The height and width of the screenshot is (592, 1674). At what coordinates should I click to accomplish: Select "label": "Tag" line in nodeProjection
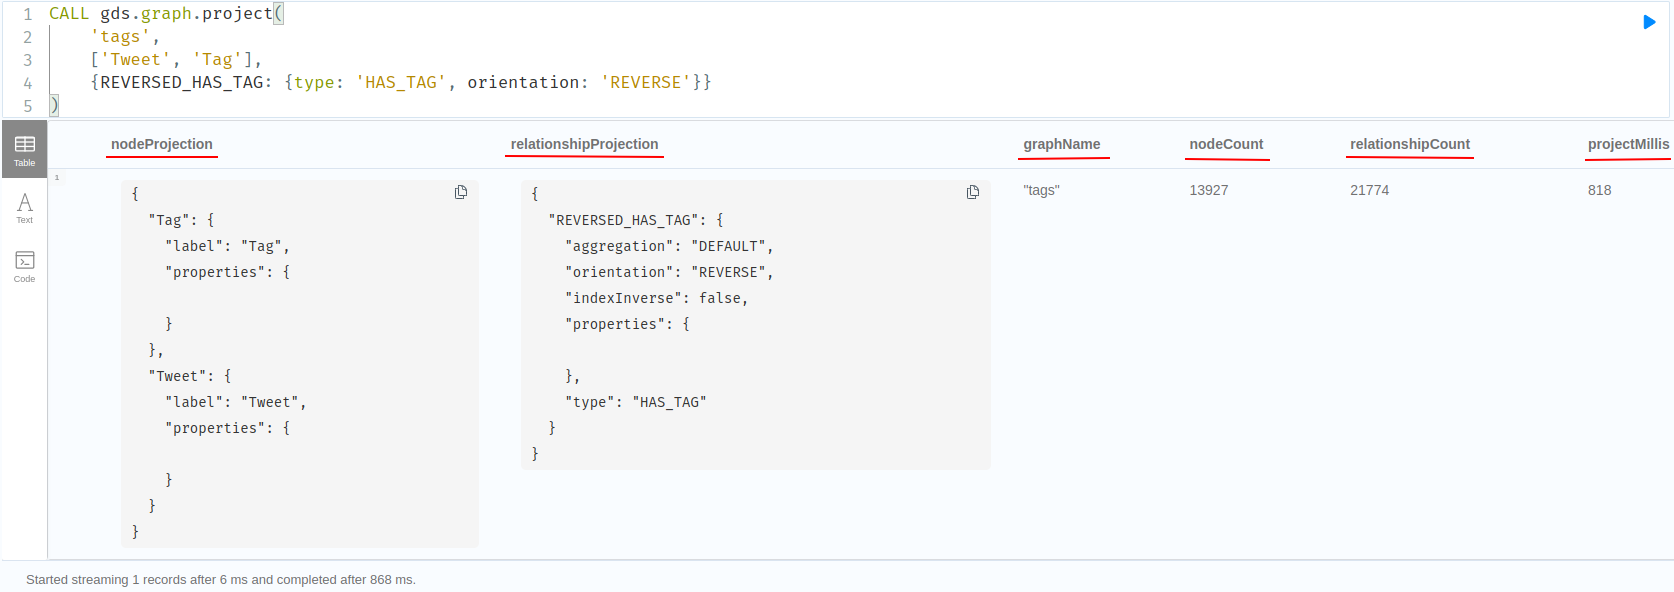pyautogui.click(x=227, y=246)
